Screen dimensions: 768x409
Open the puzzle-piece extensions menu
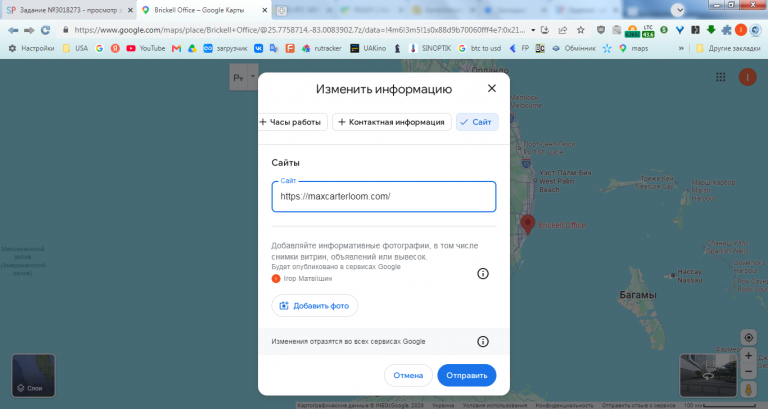point(726,30)
